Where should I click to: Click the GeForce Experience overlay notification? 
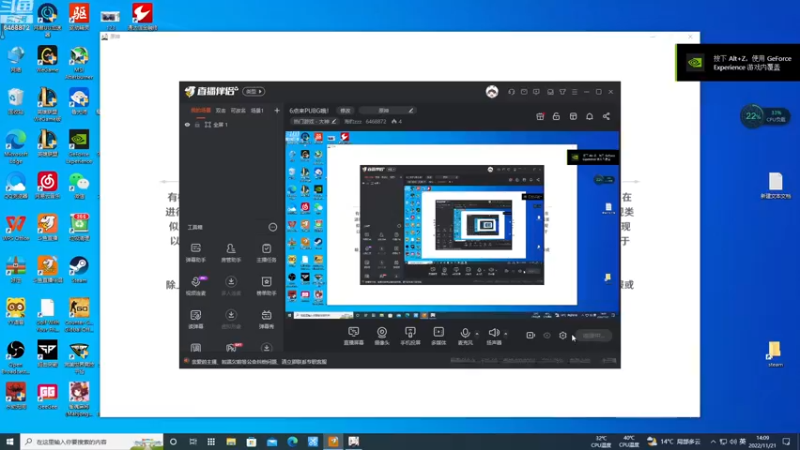click(738, 63)
